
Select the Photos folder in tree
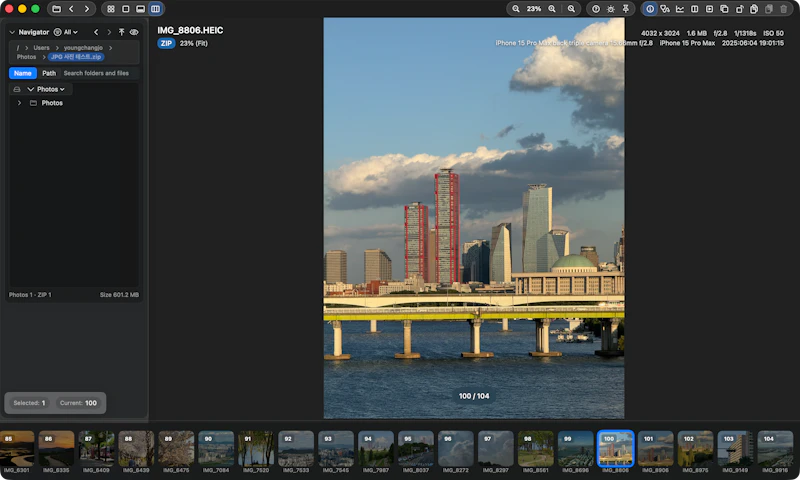click(x=52, y=103)
